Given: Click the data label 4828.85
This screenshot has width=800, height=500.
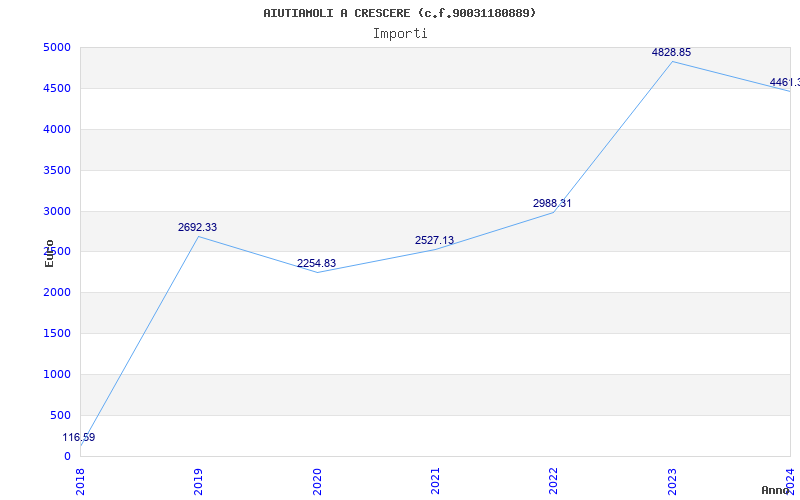Looking at the screenshot, I should pyautogui.click(x=671, y=52).
